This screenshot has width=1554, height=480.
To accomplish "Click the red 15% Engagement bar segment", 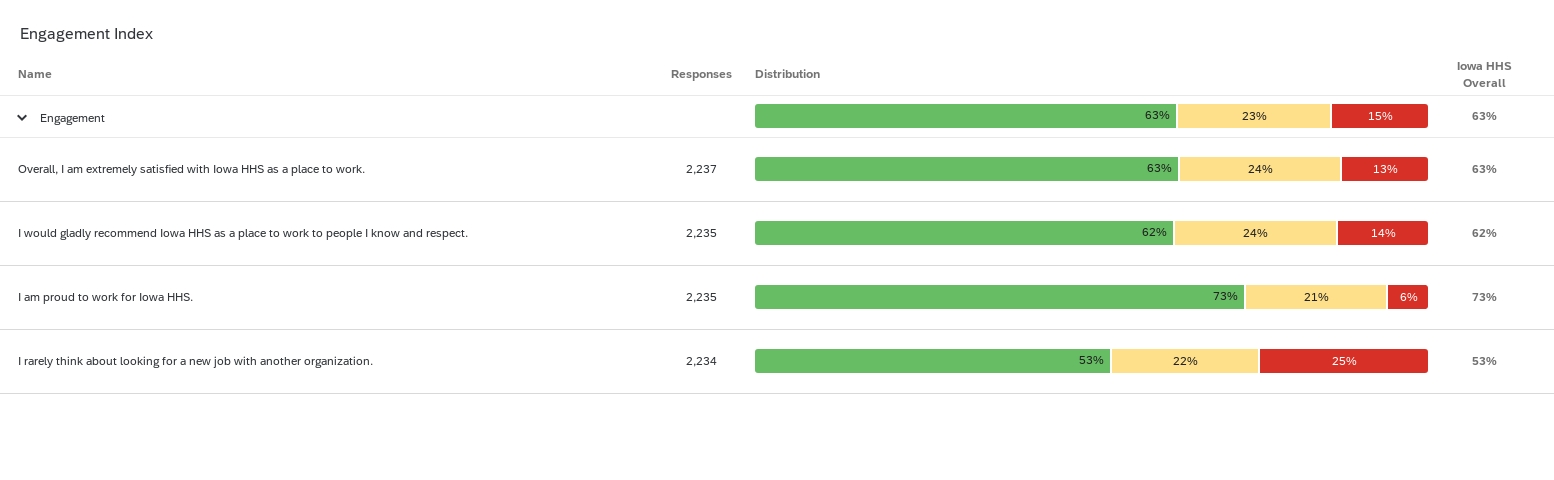I will pos(1379,116).
